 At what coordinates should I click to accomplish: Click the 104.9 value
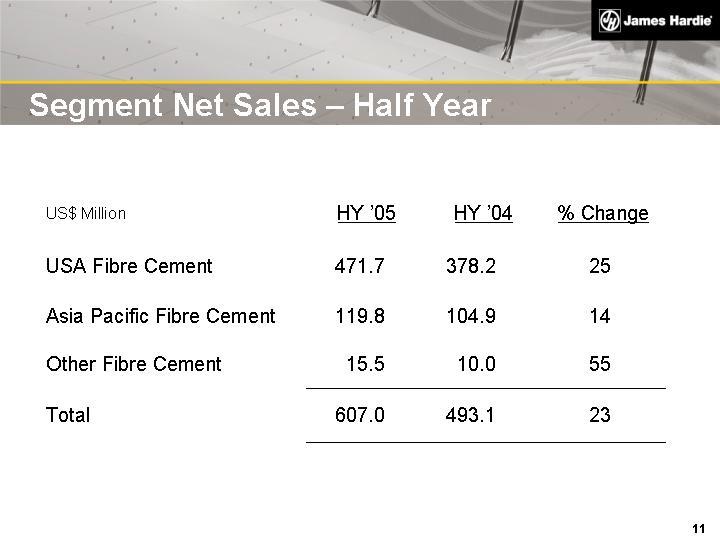pos(470,316)
